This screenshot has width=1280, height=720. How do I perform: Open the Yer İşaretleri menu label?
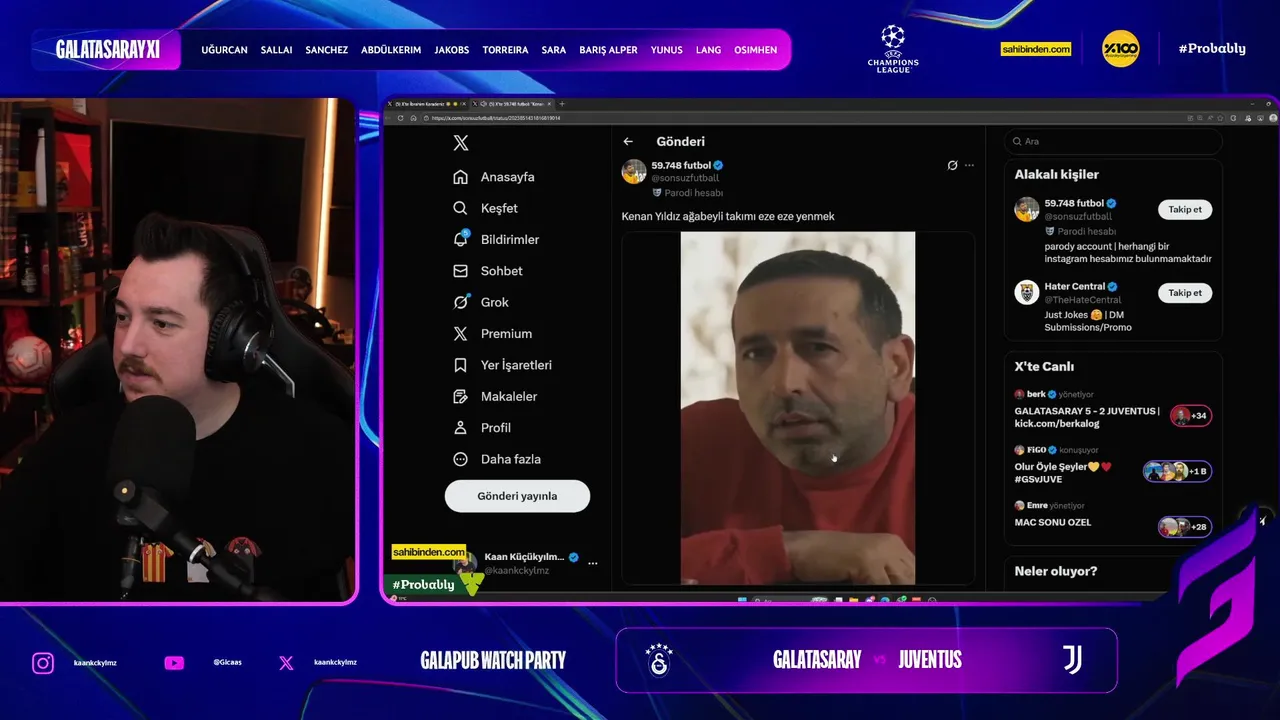(516, 365)
